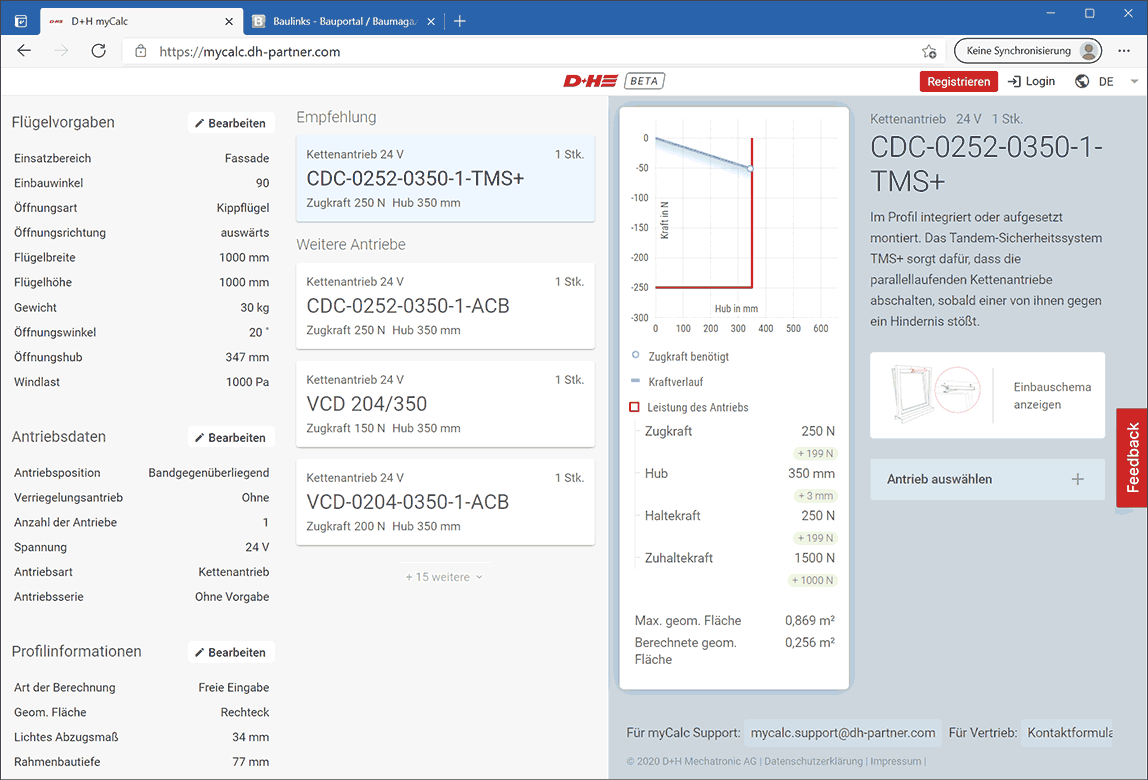Click the 'Freie Eingabe' value
The height and width of the screenshot is (780, 1148).
[x=234, y=687]
